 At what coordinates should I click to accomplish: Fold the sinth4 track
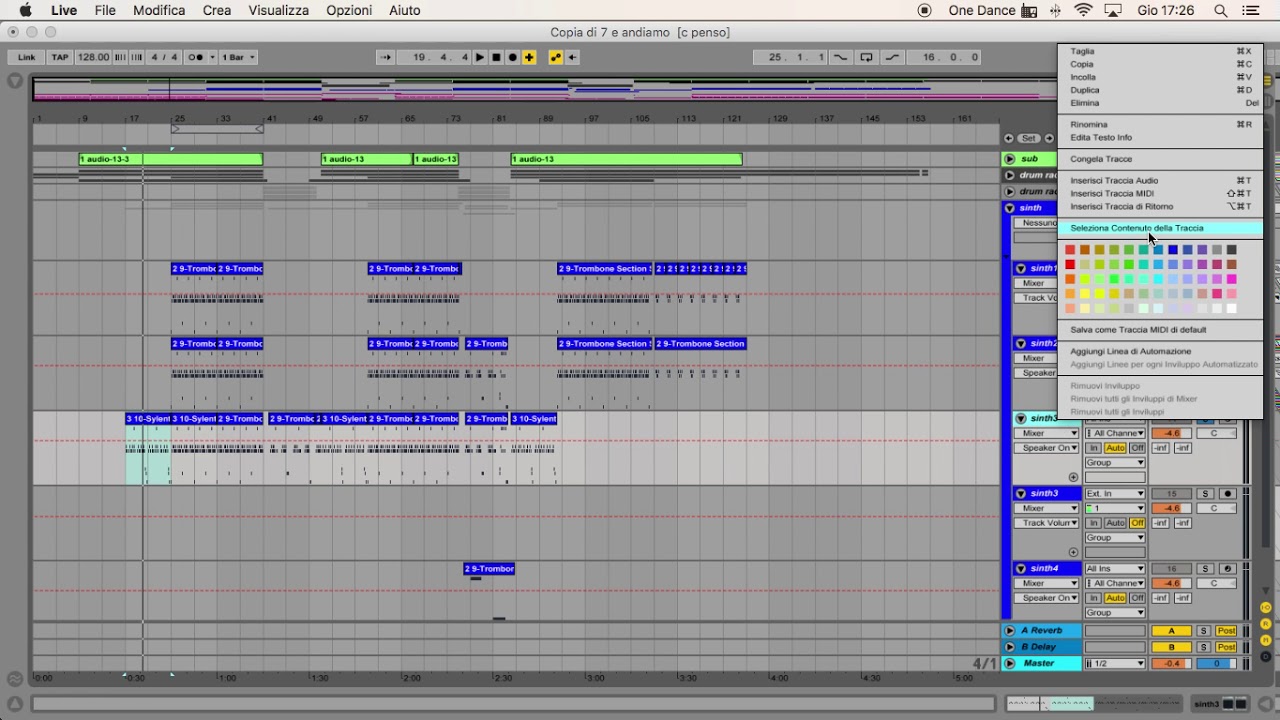pyautogui.click(x=1021, y=569)
